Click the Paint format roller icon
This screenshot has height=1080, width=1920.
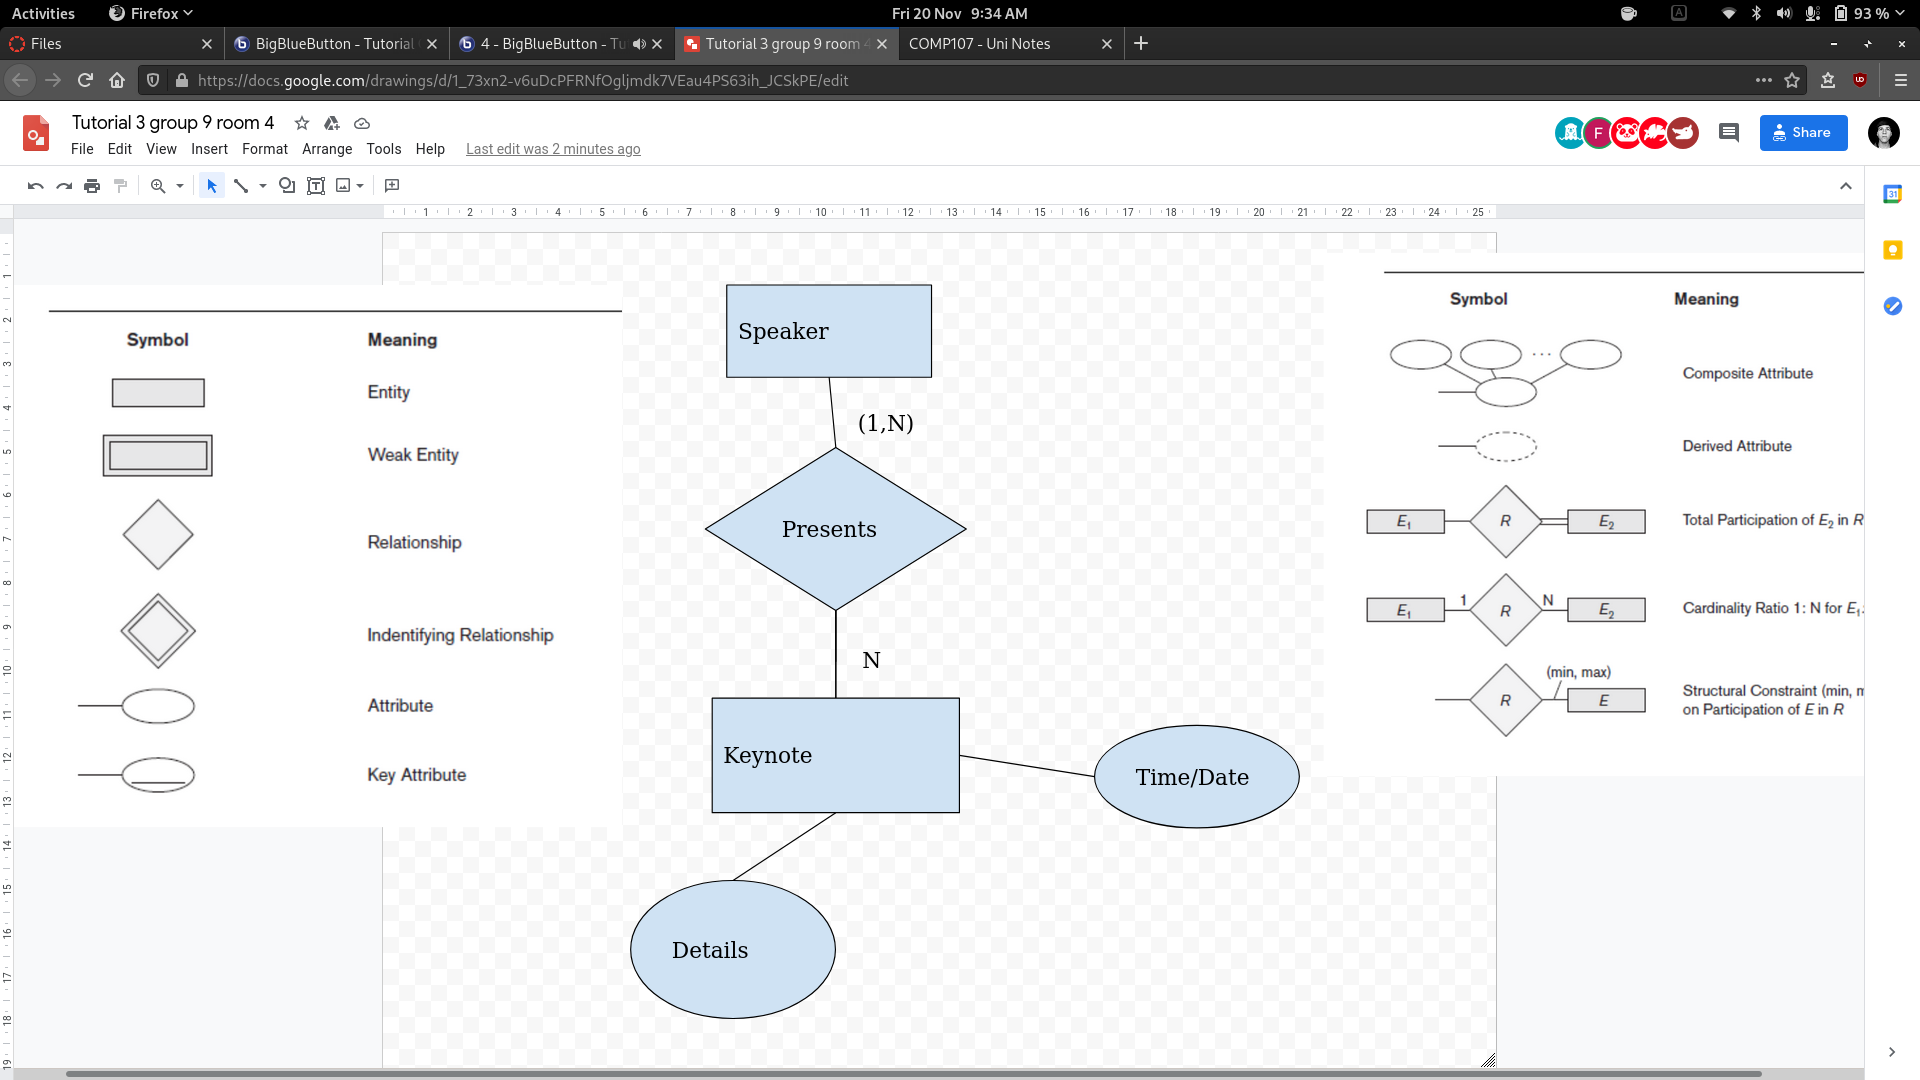point(120,186)
